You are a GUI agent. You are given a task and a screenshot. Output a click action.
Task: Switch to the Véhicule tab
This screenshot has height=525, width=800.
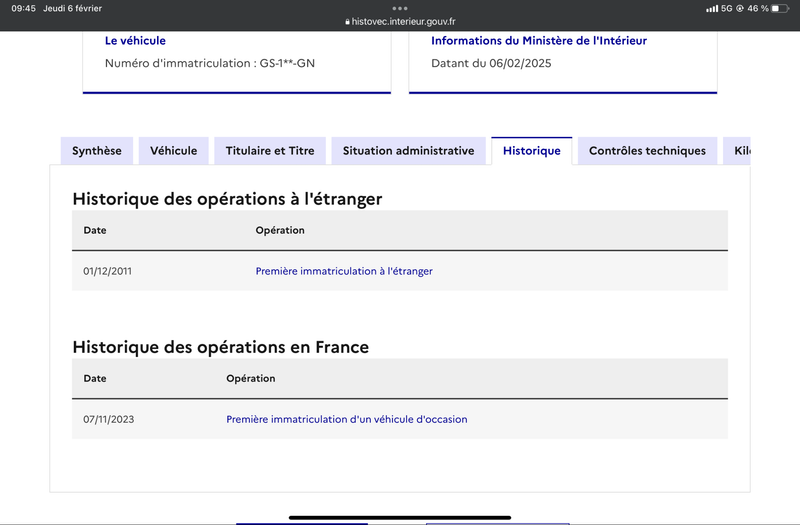point(173,151)
